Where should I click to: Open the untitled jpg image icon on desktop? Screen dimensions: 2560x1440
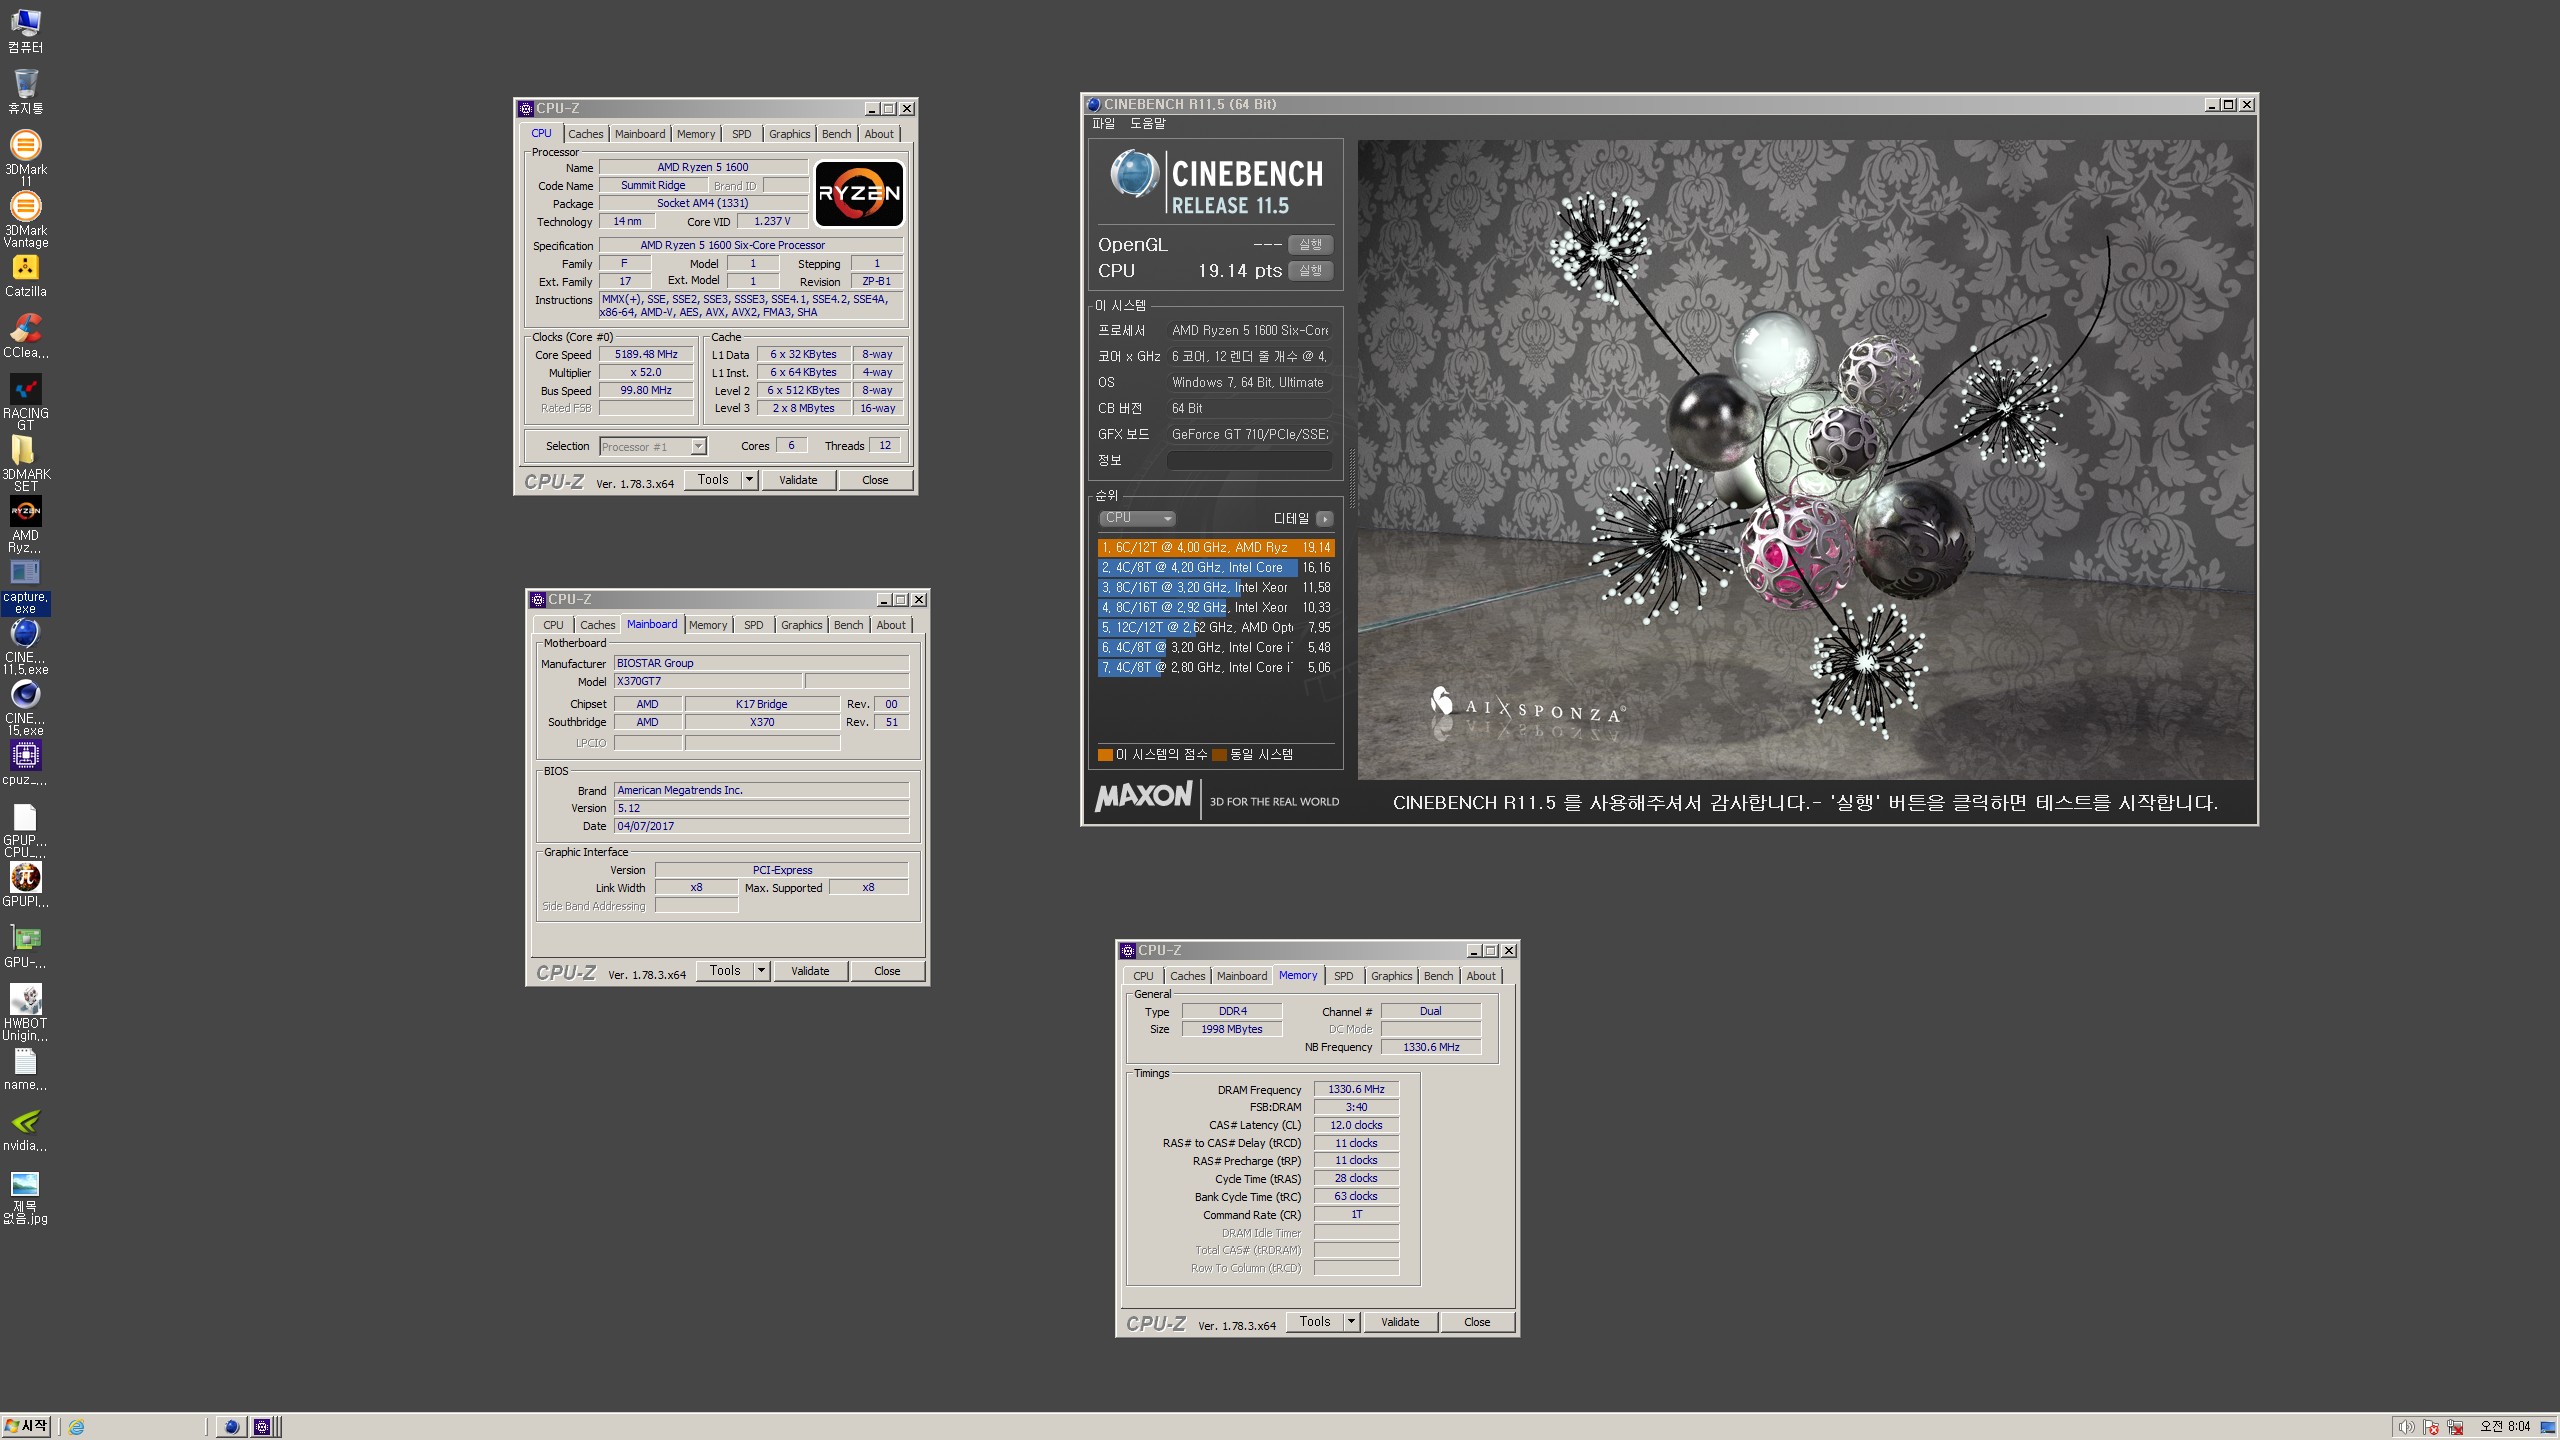click(x=25, y=1197)
